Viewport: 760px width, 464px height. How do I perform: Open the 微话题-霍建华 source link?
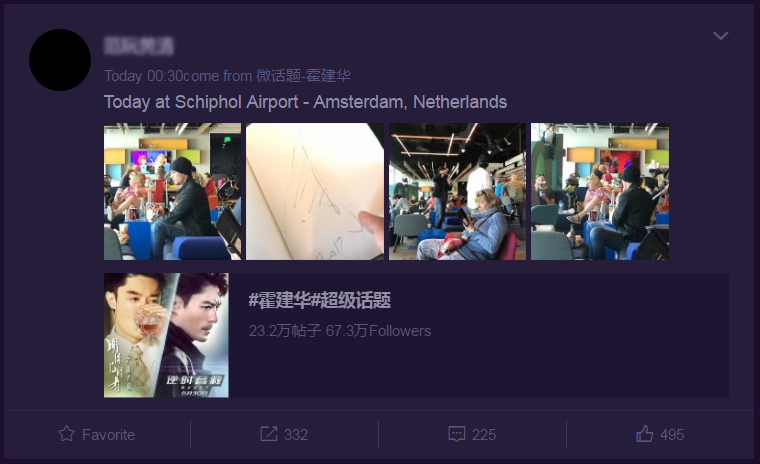click(x=303, y=76)
